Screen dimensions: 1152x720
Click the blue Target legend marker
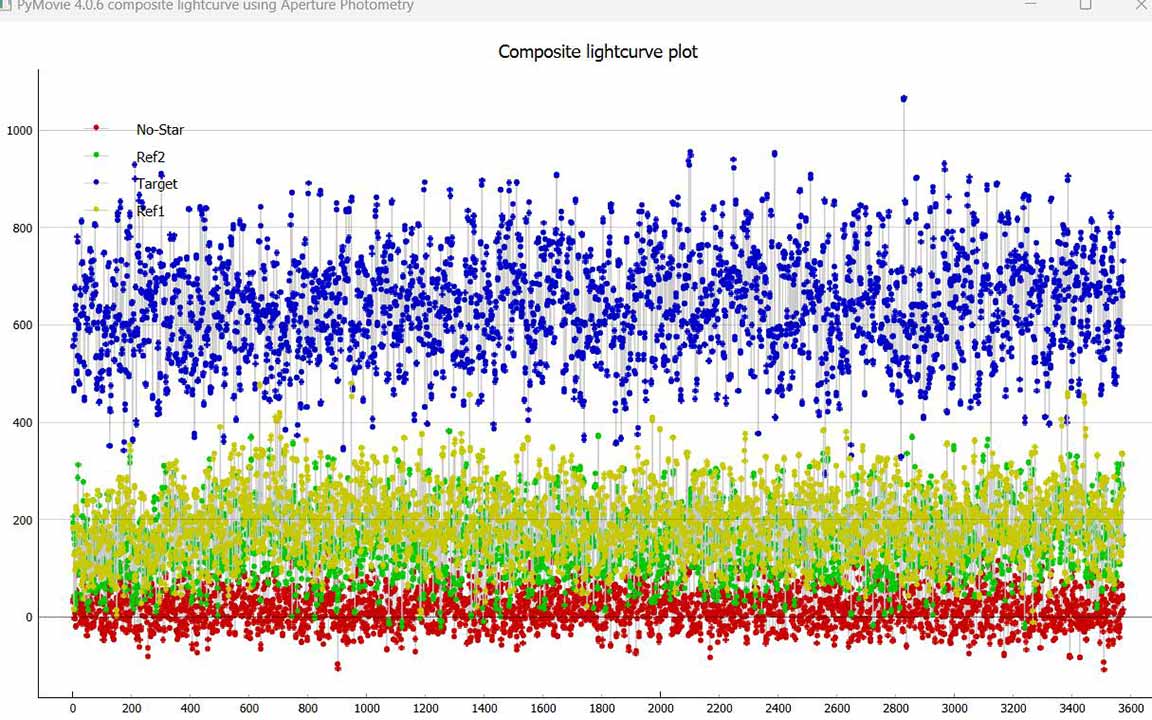96,182
